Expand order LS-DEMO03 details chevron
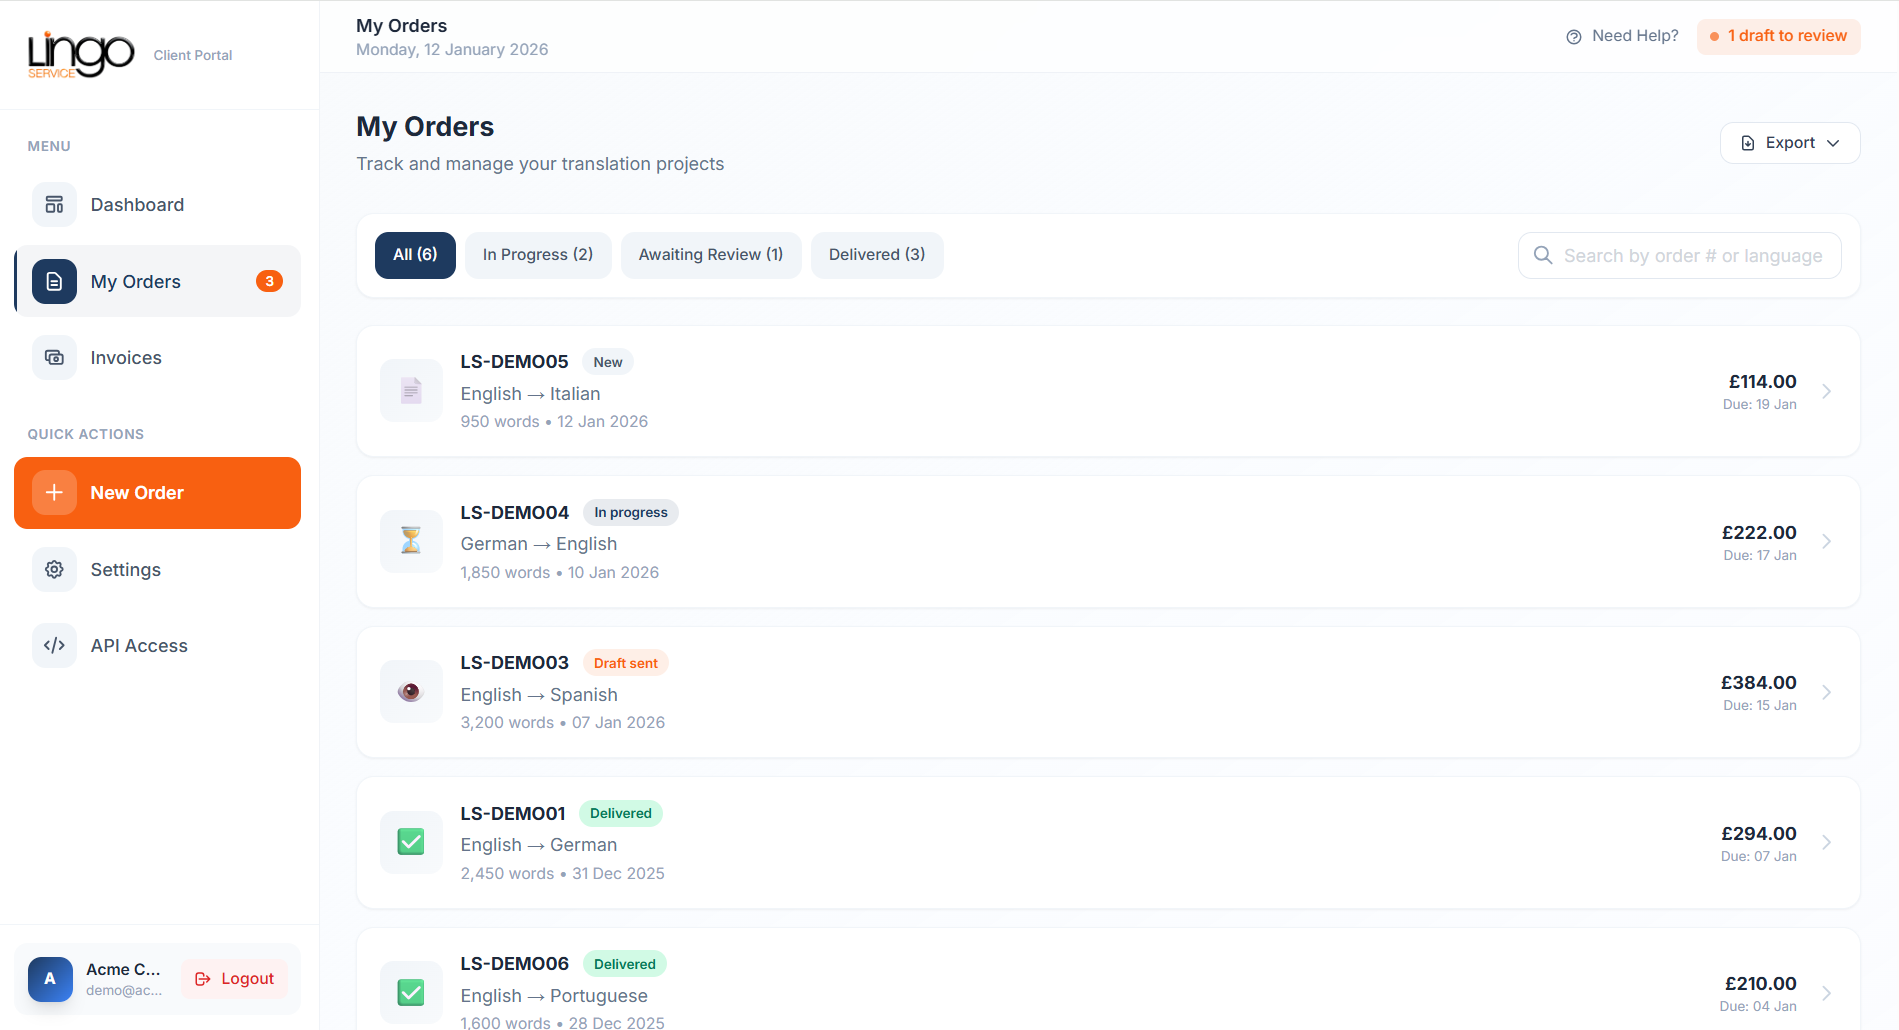Image resolution: width=1899 pixels, height=1030 pixels. (1827, 692)
